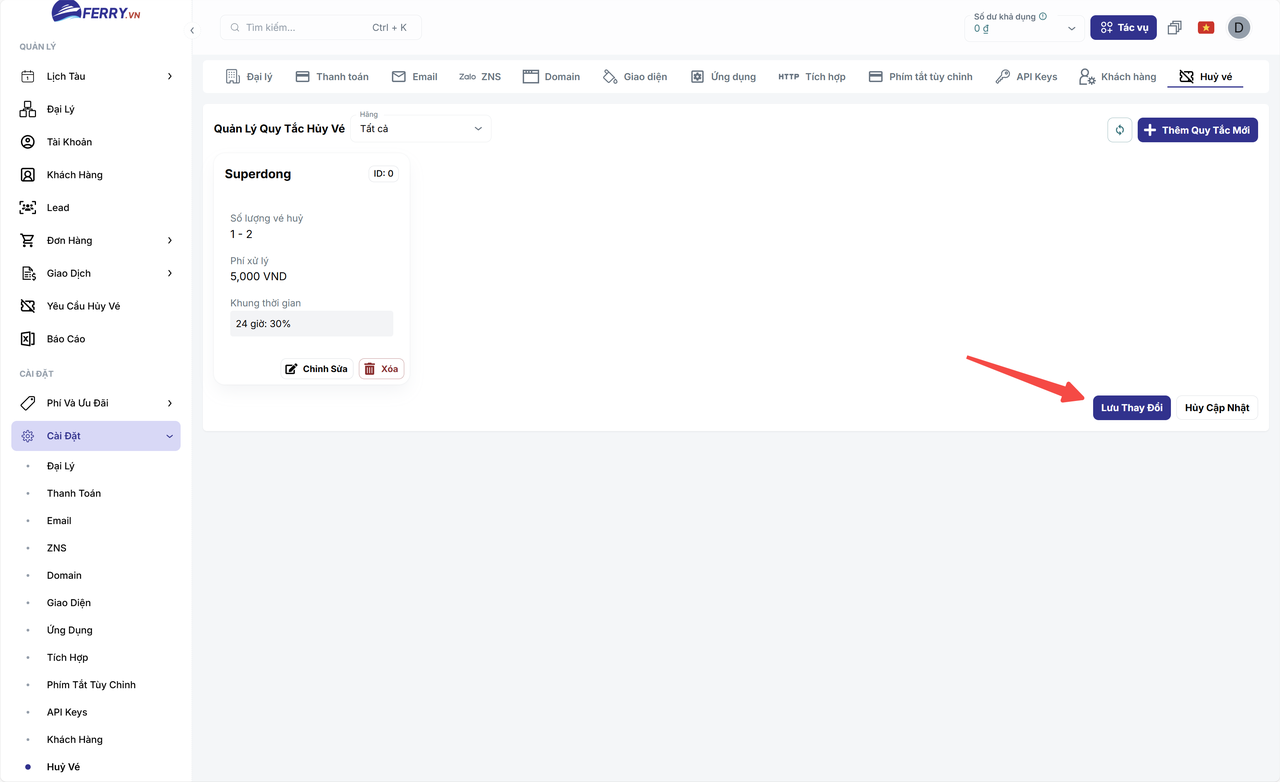Select Giao Diện in the sidebar submenu
This screenshot has width=1280, height=782.
pyautogui.click(x=69, y=603)
